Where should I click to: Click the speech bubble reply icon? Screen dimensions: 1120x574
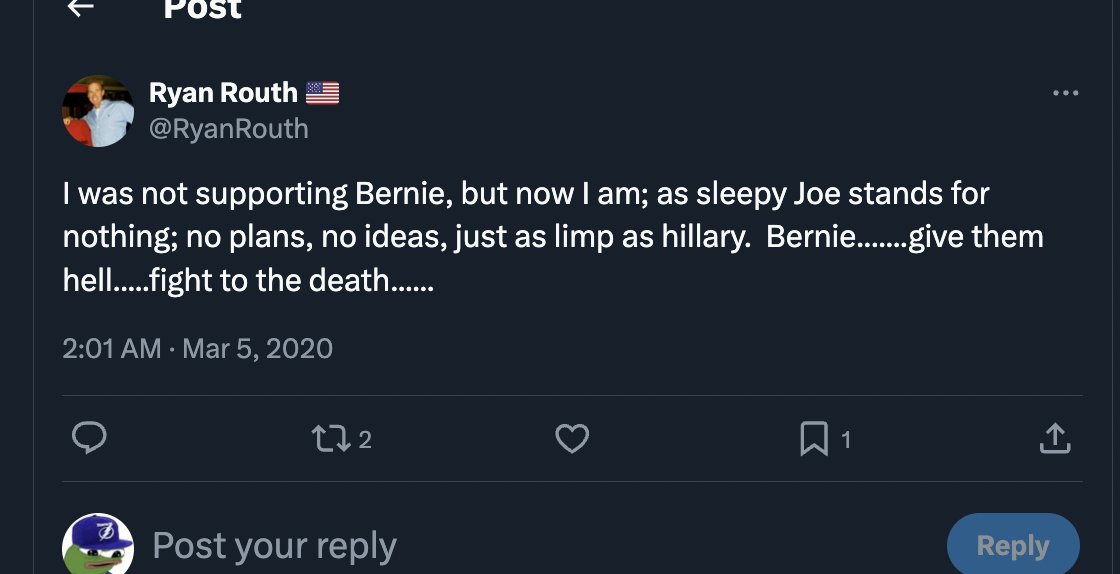pos(90,438)
